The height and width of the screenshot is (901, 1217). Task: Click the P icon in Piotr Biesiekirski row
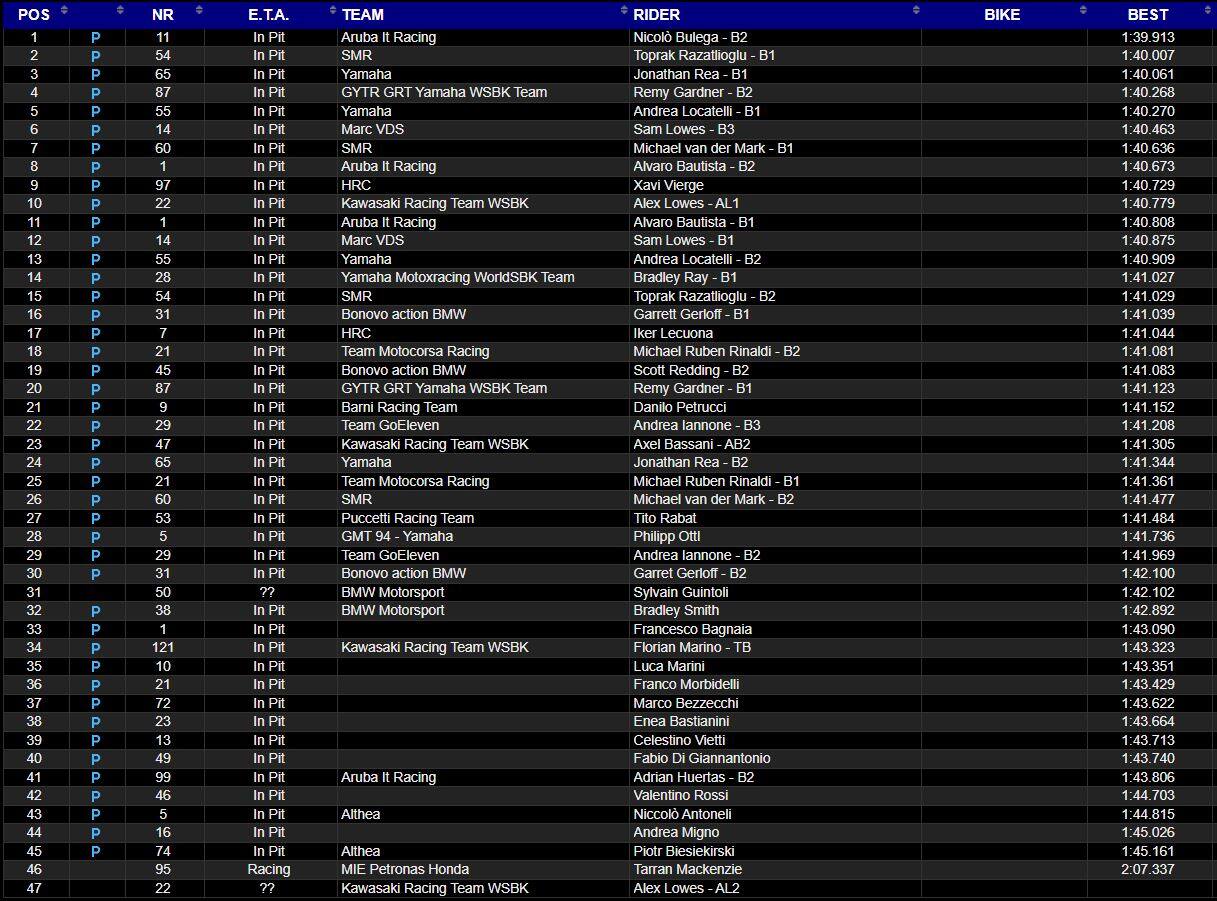(96, 852)
